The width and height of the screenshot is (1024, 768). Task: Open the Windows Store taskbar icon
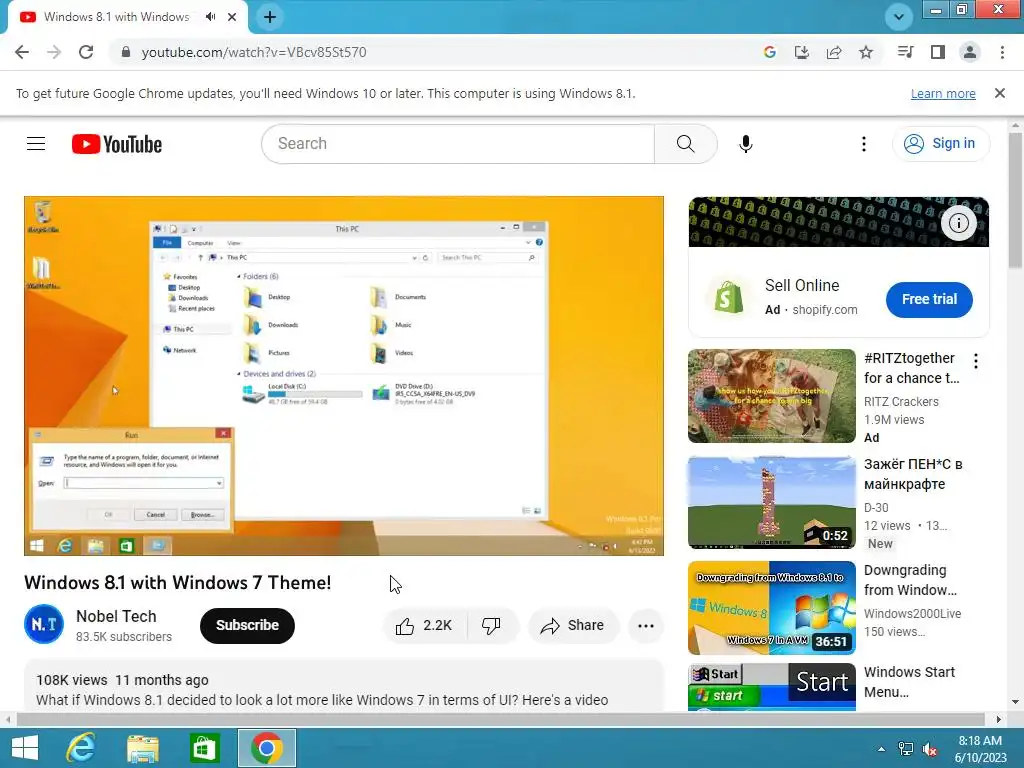click(204, 748)
